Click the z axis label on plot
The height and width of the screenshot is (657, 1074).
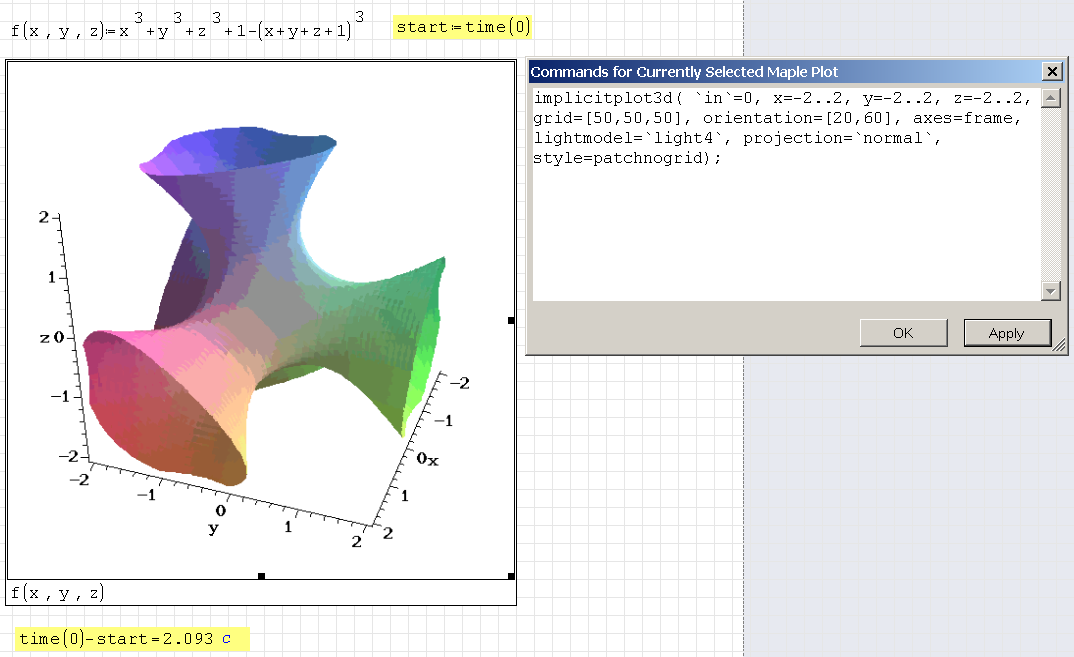pyautogui.click(x=44, y=338)
